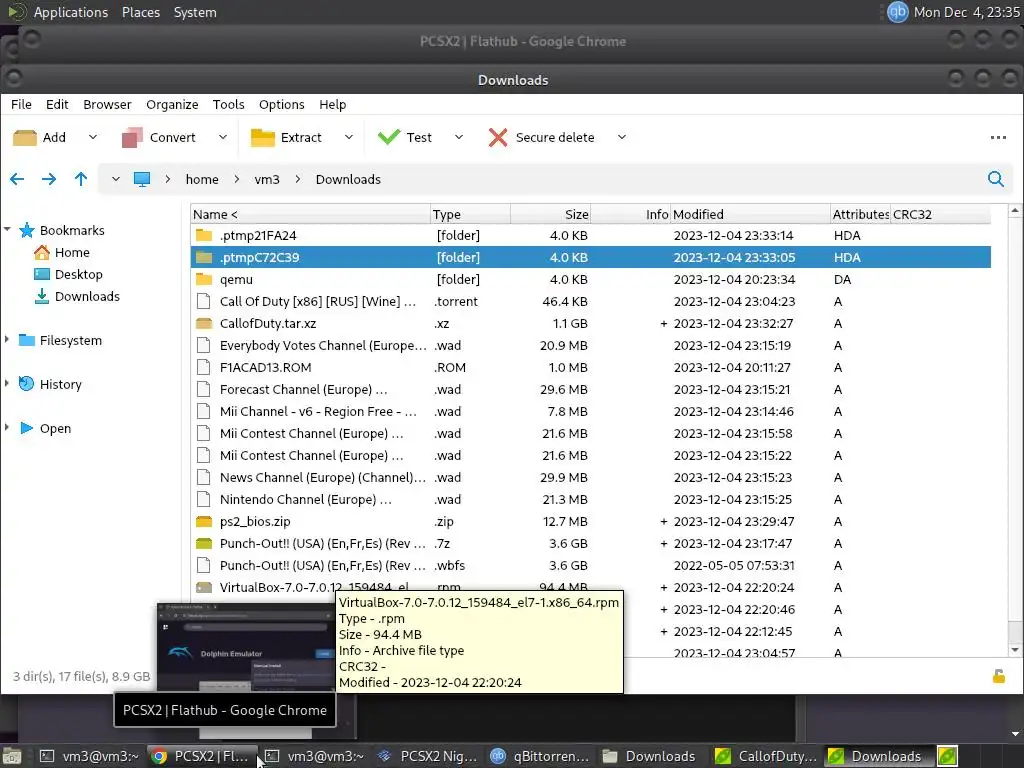
Task: Sort by the Type column header
Action: point(470,214)
